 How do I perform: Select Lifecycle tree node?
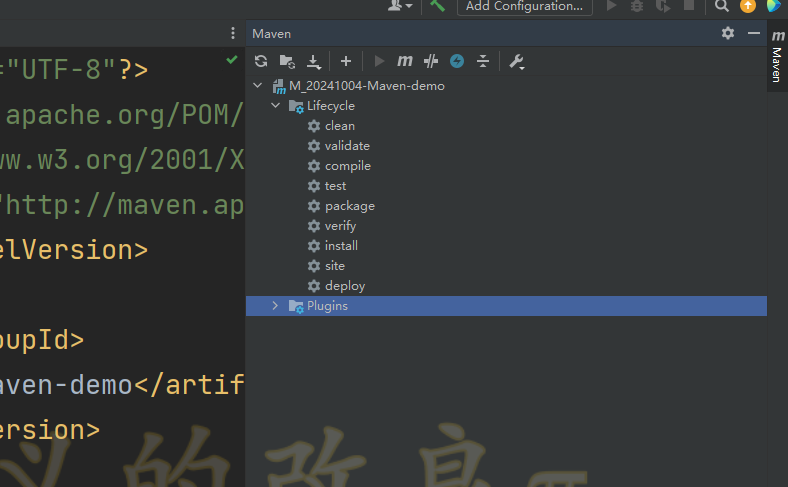(x=331, y=106)
